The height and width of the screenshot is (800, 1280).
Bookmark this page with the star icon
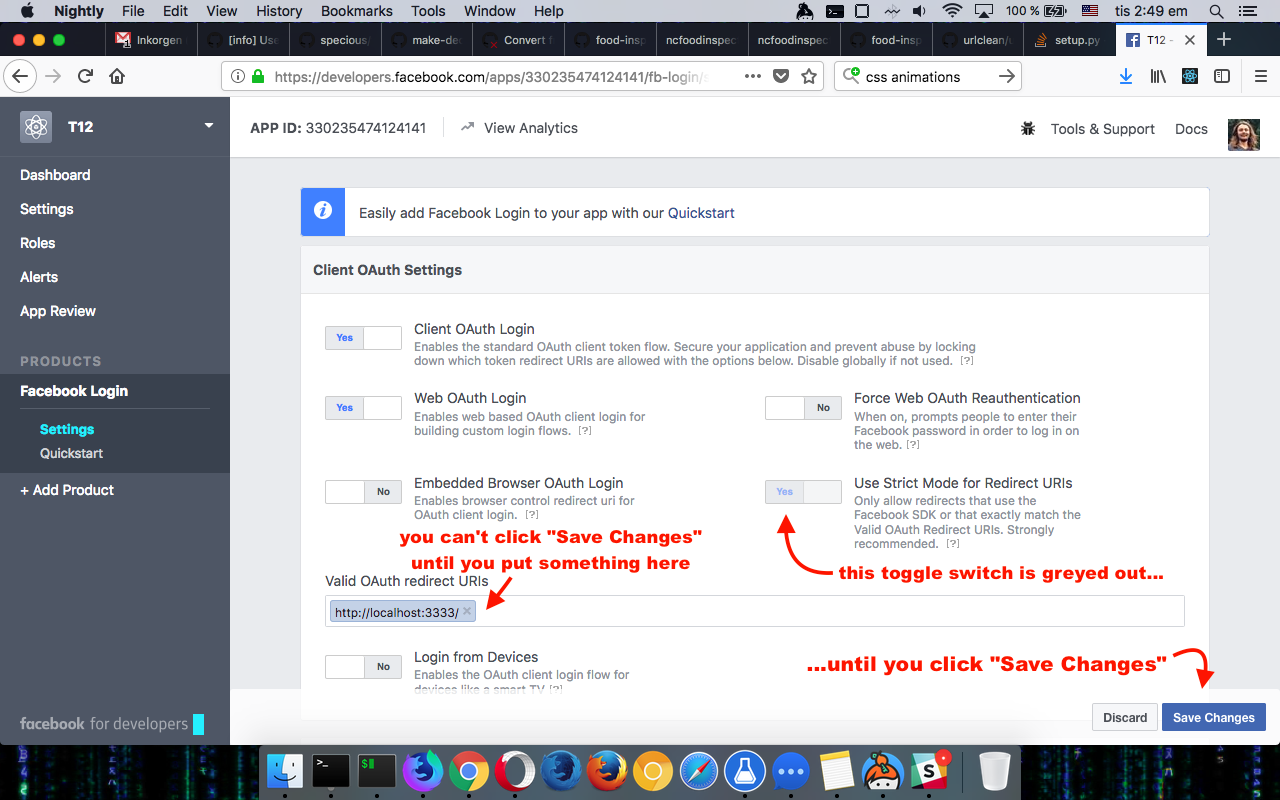(808, 77)
